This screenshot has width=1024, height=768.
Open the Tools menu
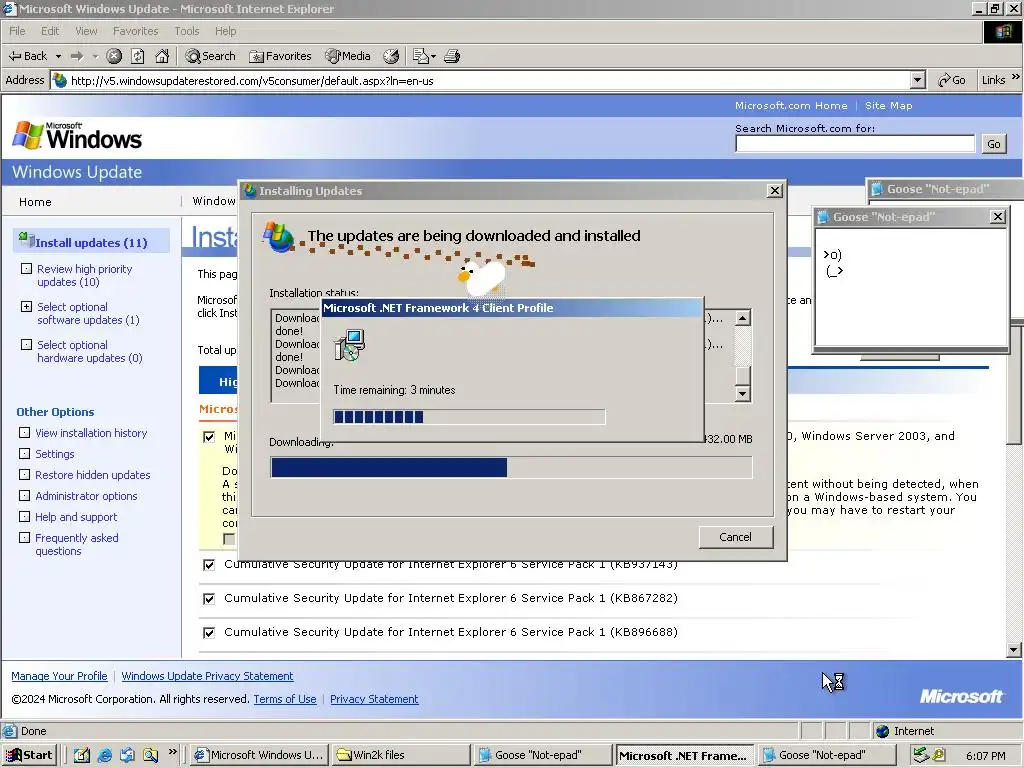click(x=186, y=31)
